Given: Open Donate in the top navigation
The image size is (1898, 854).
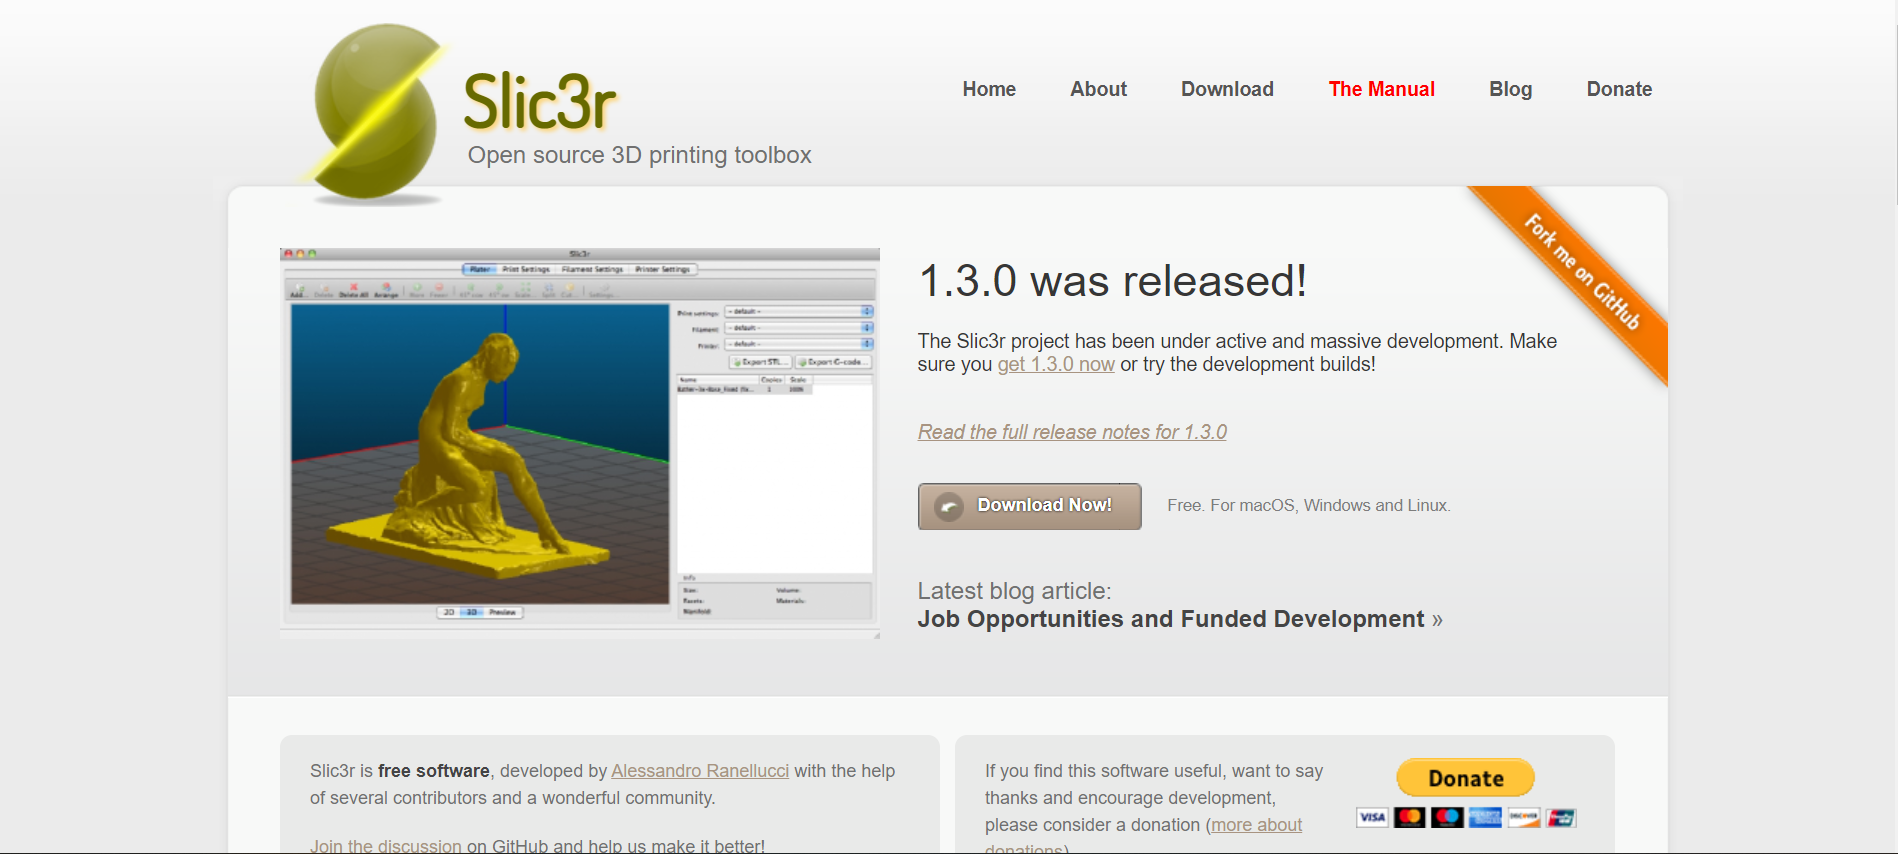Looking at the screenshot, I should click(1619, 89).
